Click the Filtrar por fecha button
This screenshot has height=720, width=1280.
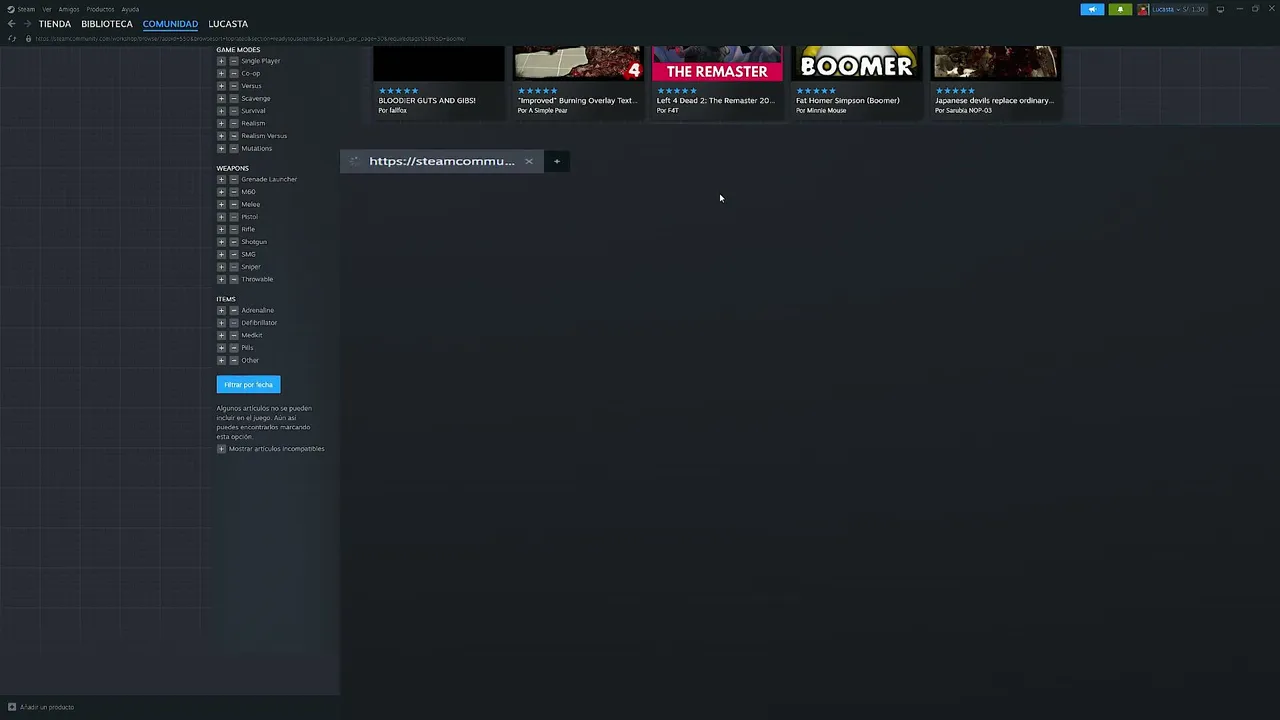(x=248, y=385)
